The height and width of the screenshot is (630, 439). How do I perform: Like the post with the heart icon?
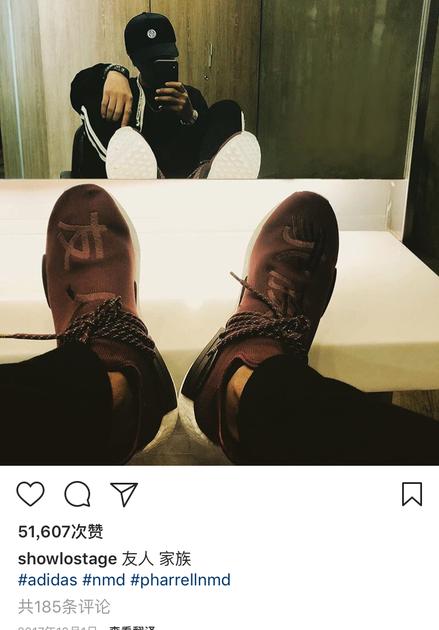tap(30, 494)
